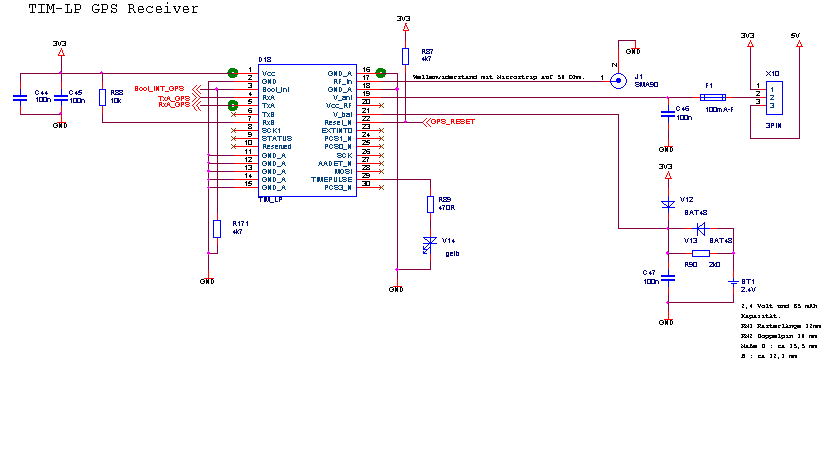
Task: Click the Reset_N pin name
Action: click(338, 122)
